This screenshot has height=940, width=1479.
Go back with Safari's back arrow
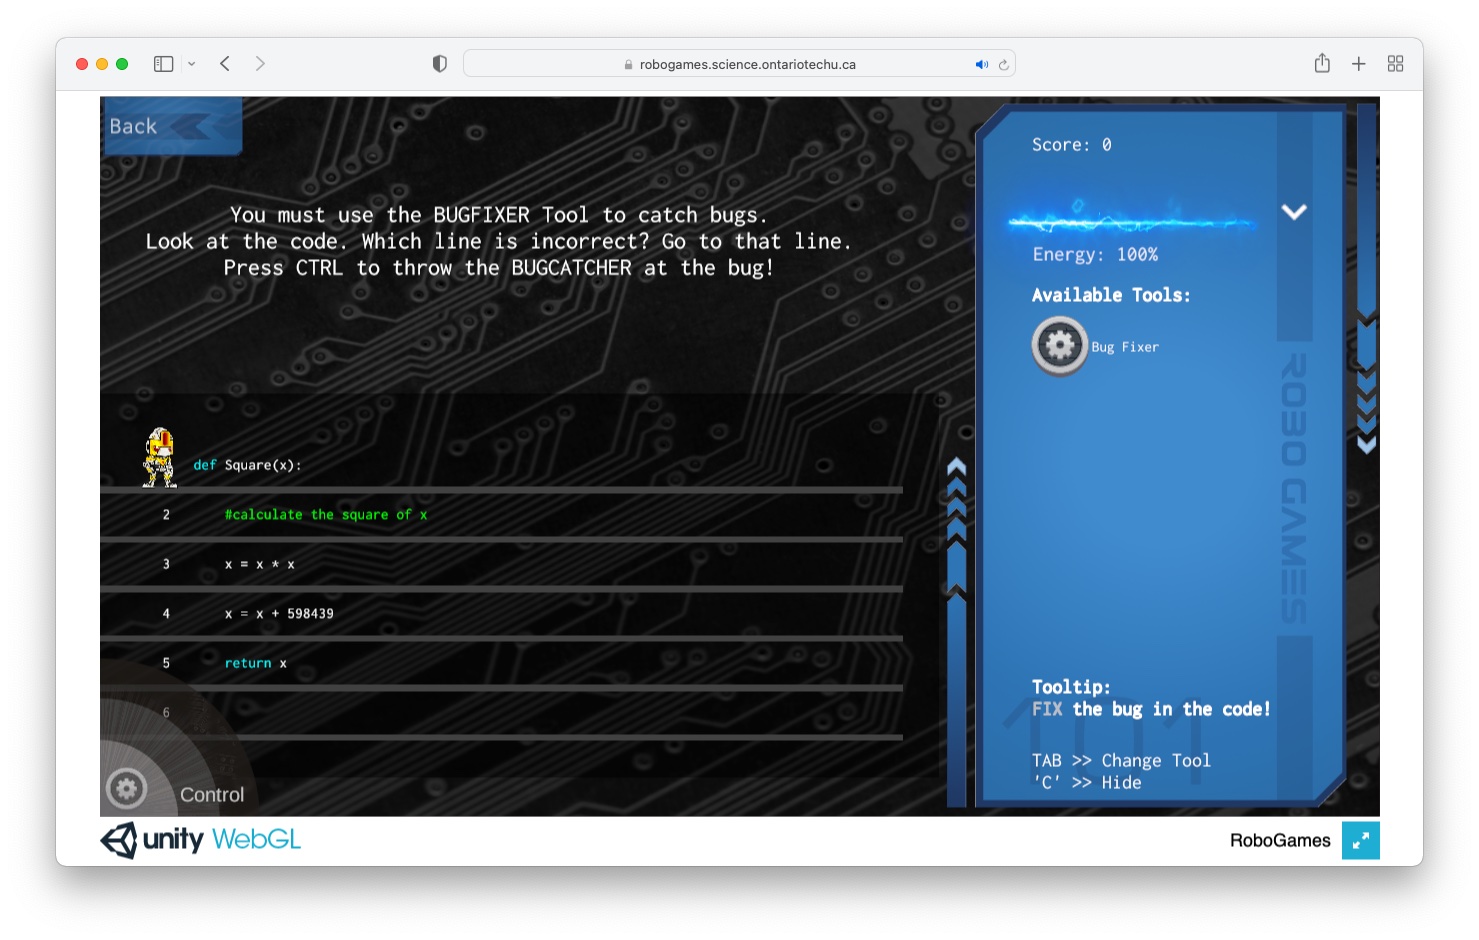point(225,64)
